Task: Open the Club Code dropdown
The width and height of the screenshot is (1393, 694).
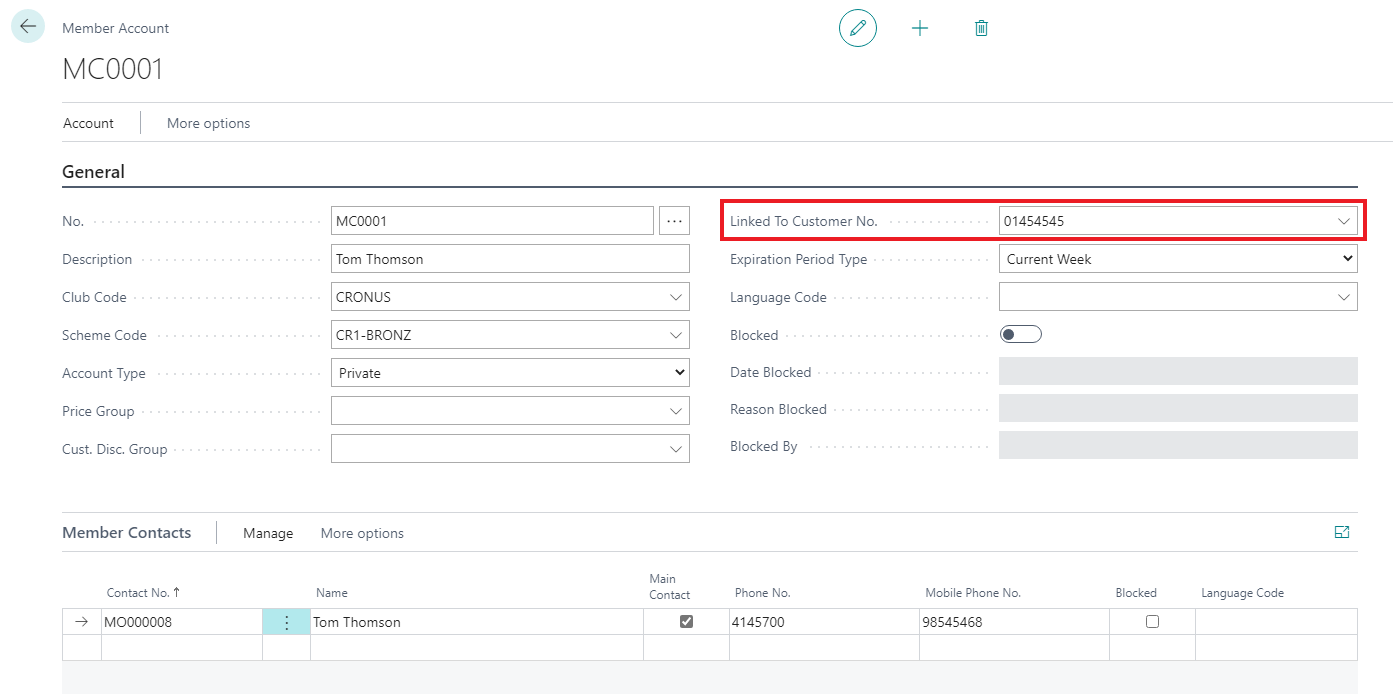Action: click(676, 297)
